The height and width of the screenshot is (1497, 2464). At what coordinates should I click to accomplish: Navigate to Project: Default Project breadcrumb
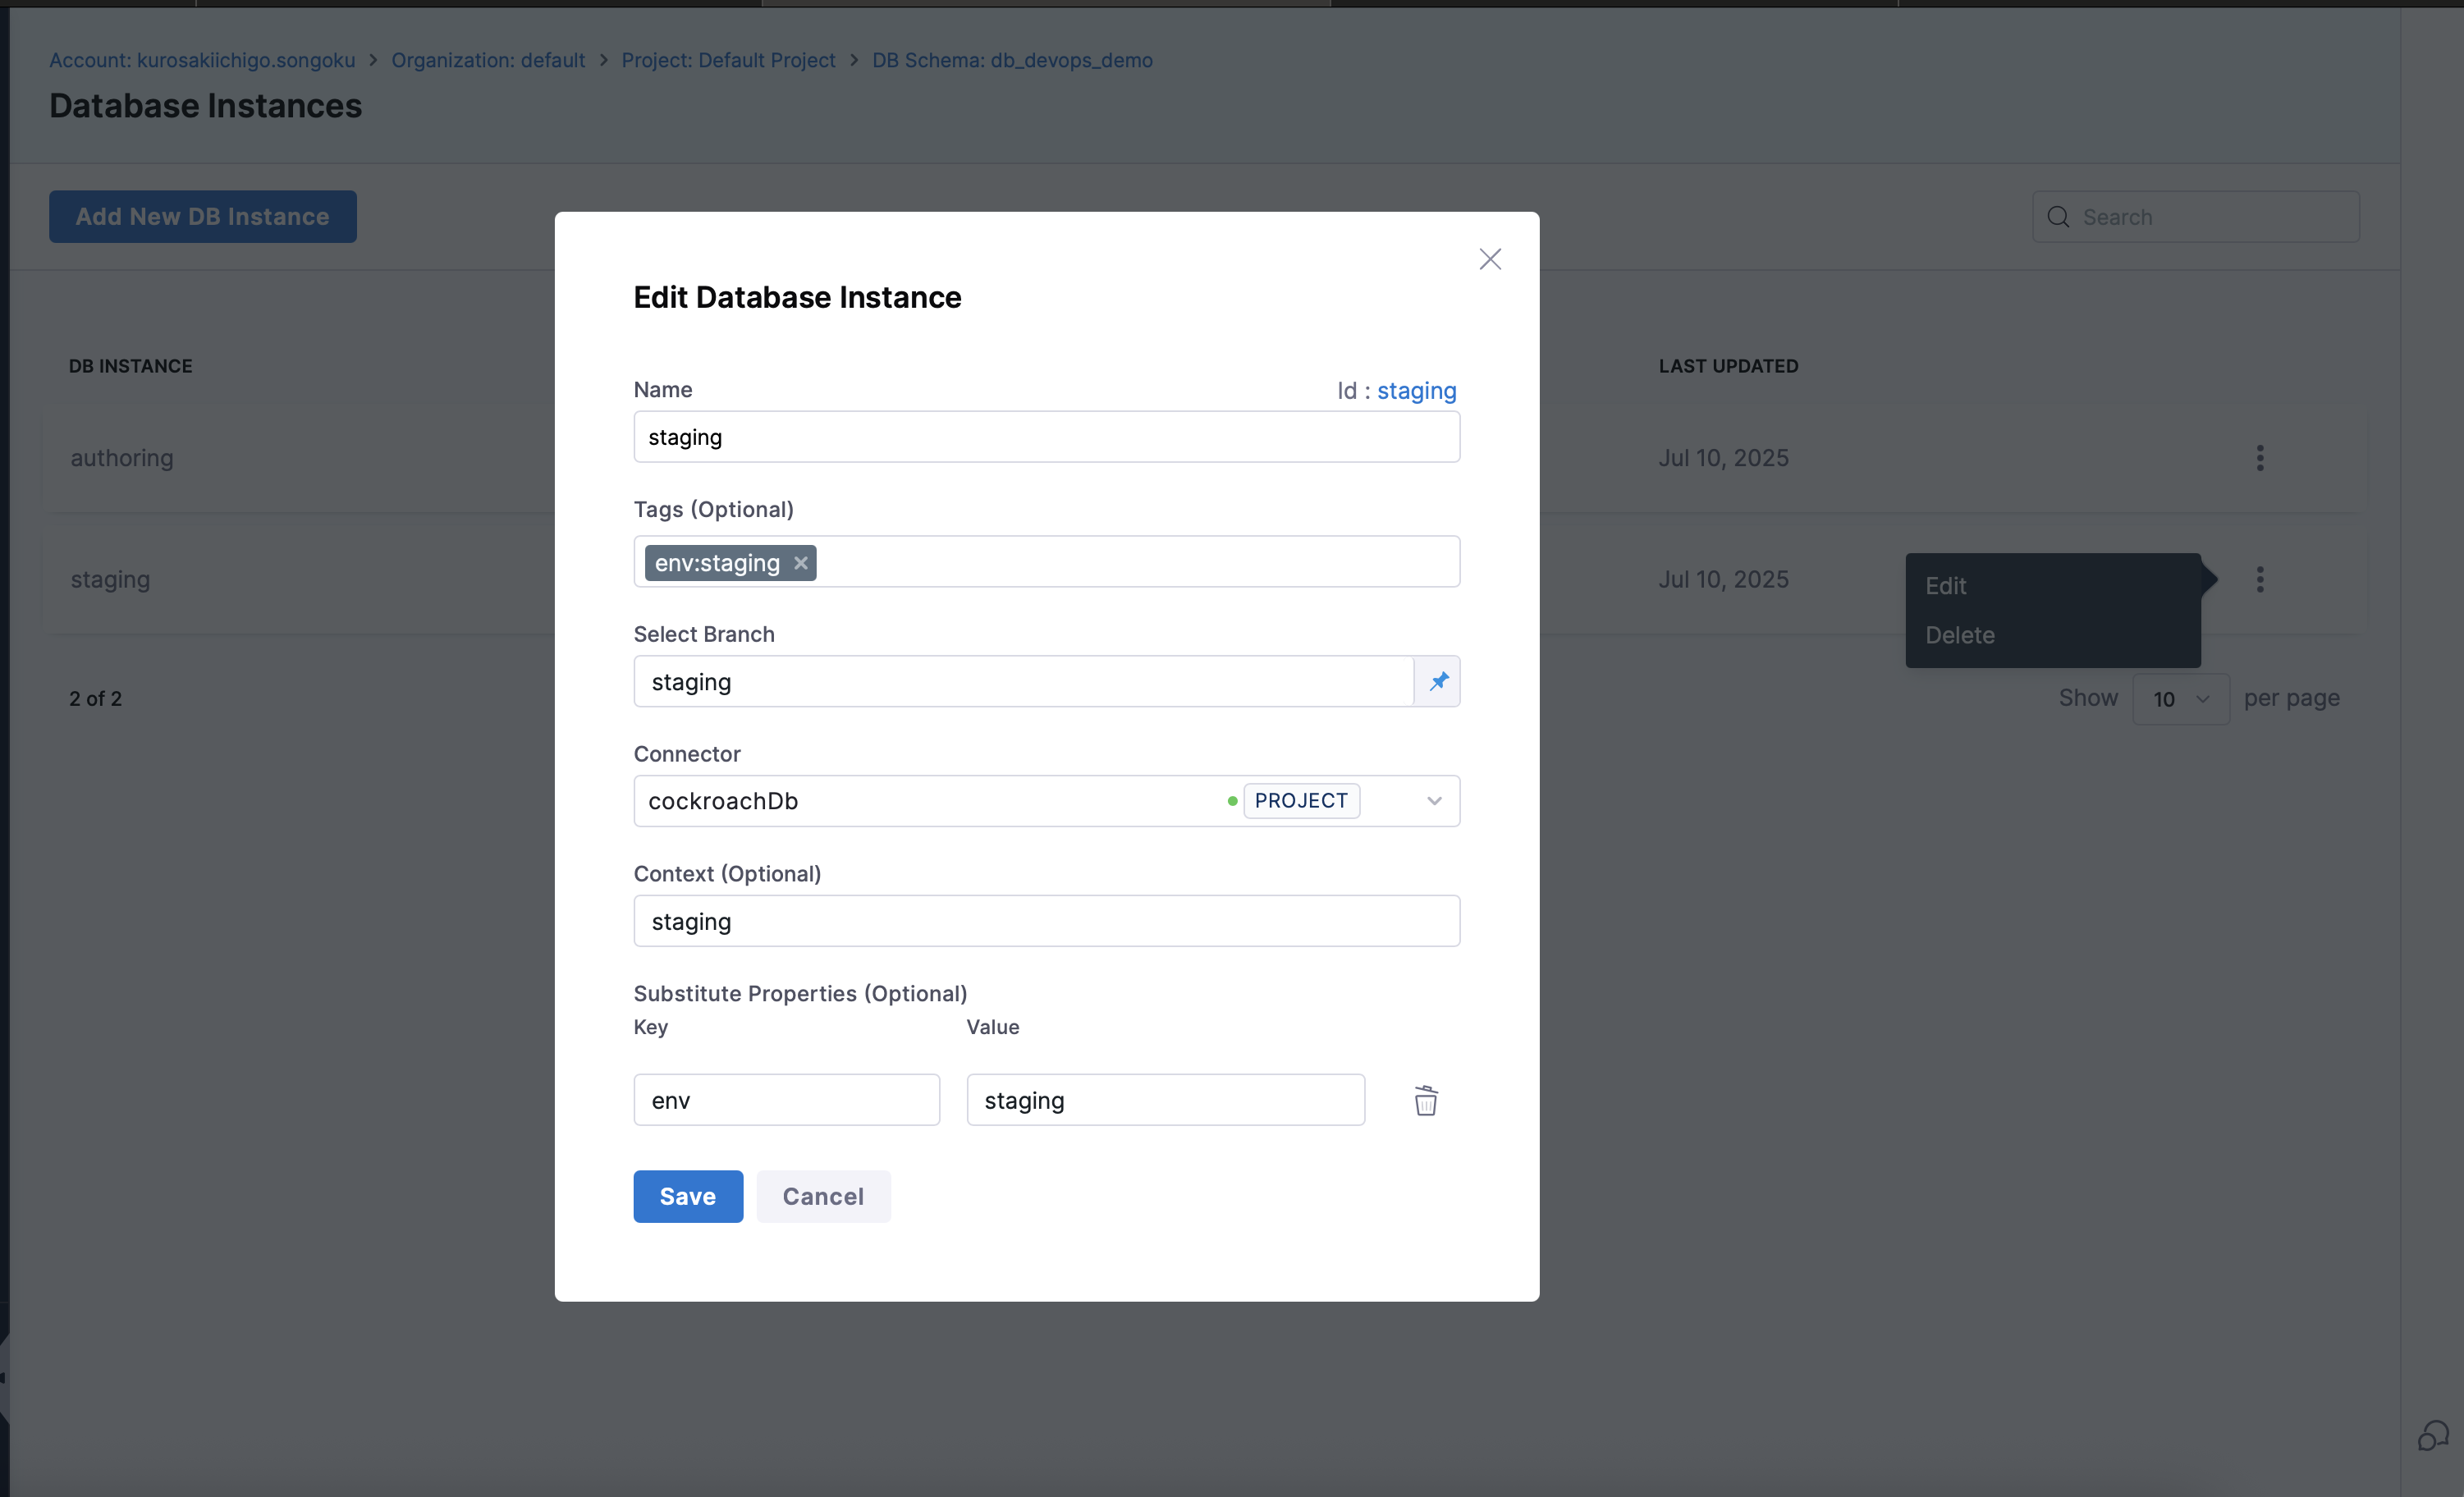pyautogui.click(x=728, y=60)
